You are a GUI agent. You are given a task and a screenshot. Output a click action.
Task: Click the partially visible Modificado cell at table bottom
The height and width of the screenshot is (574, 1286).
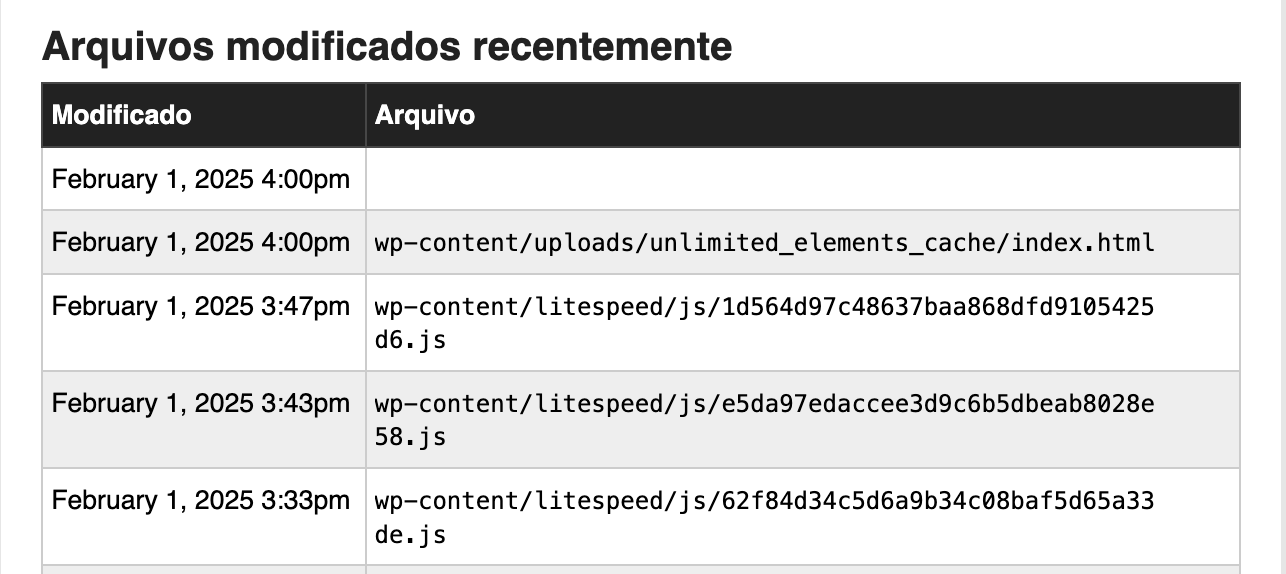click(x=204, y=570)
